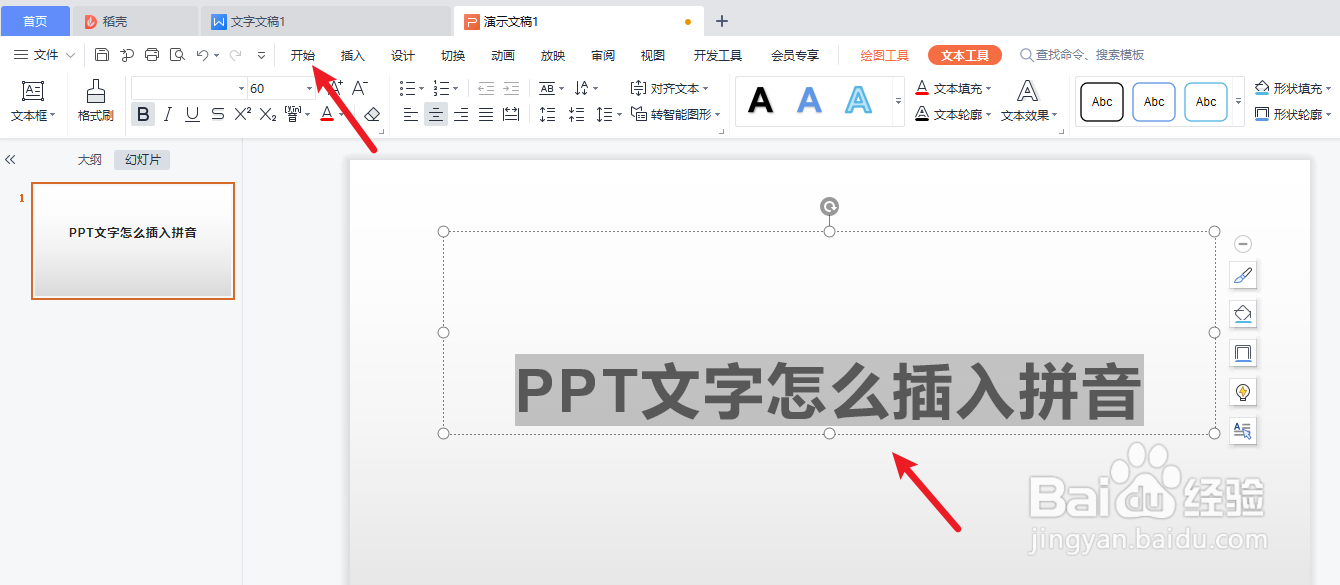
Task: Expand the WordArt preset styles gallery
Action: (897, 101)
